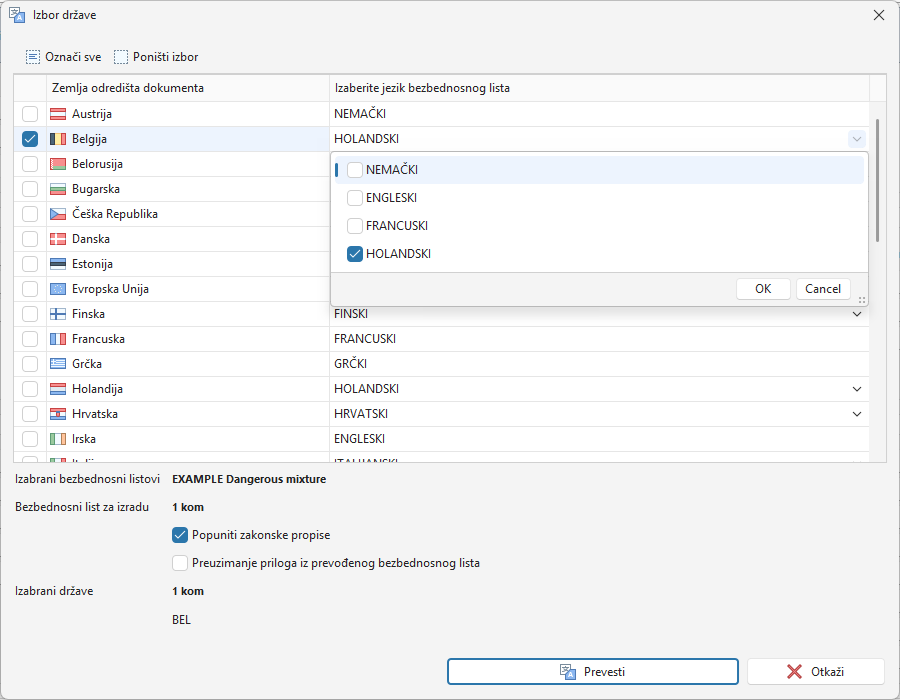This screenshot has height=700, width=900.
Task: Click the Belgija flag icon
Action: coord(58,139)
